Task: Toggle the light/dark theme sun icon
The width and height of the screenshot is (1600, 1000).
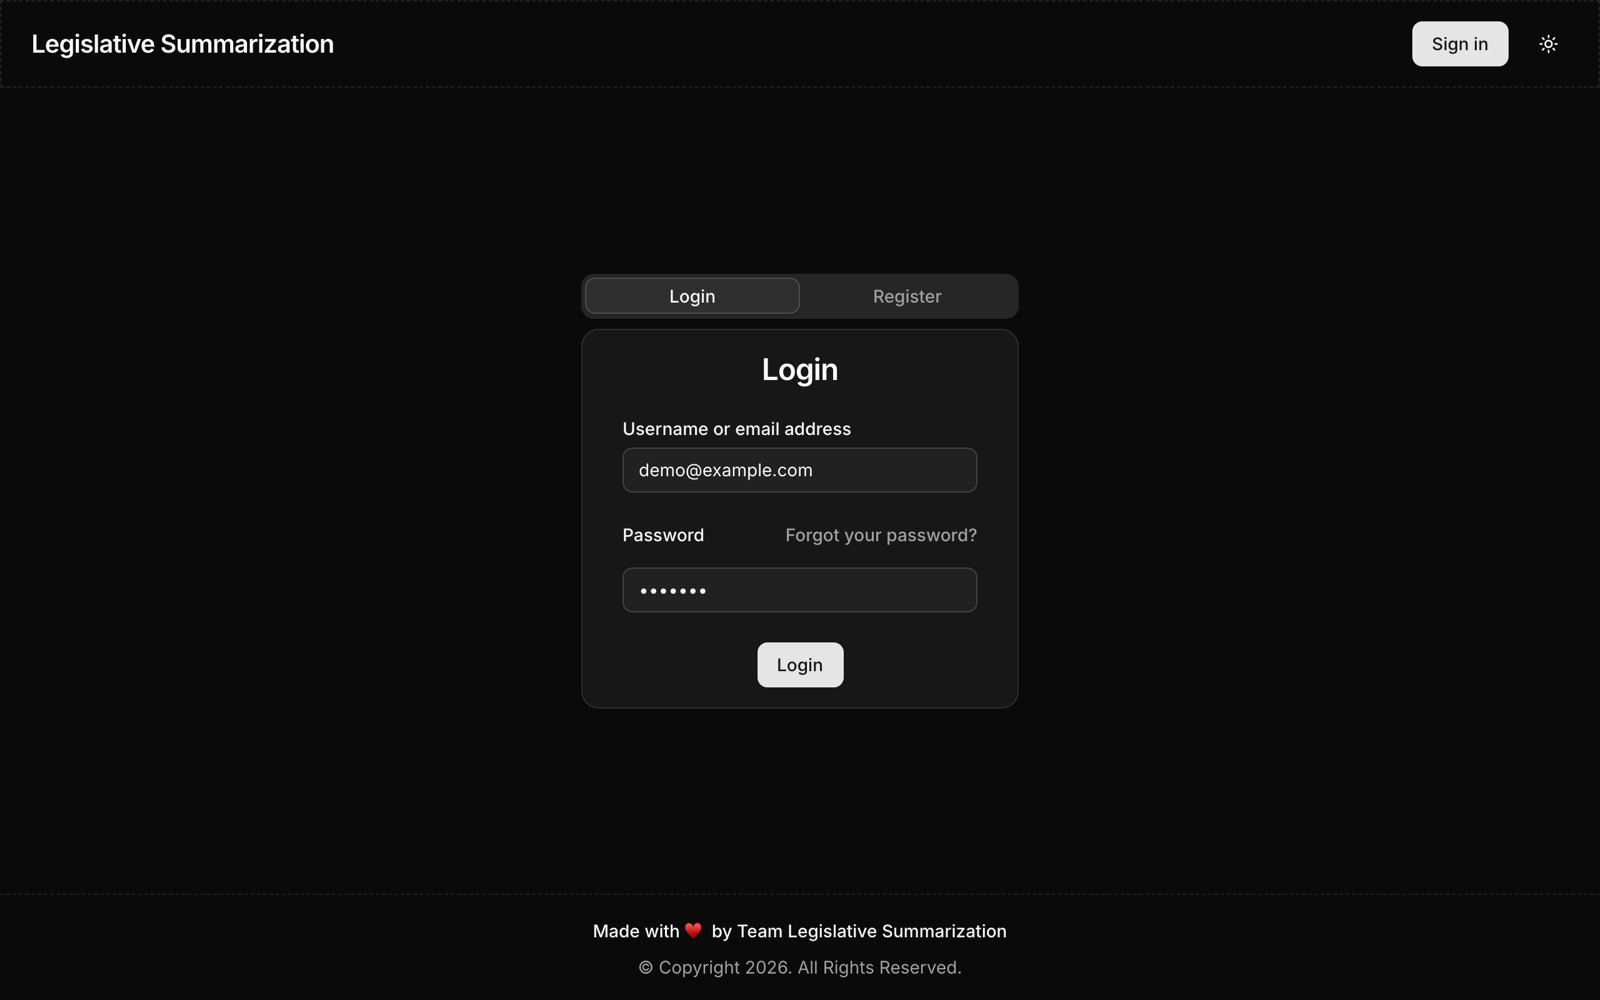Action: pyautogui.click(x=1548, y=44)
